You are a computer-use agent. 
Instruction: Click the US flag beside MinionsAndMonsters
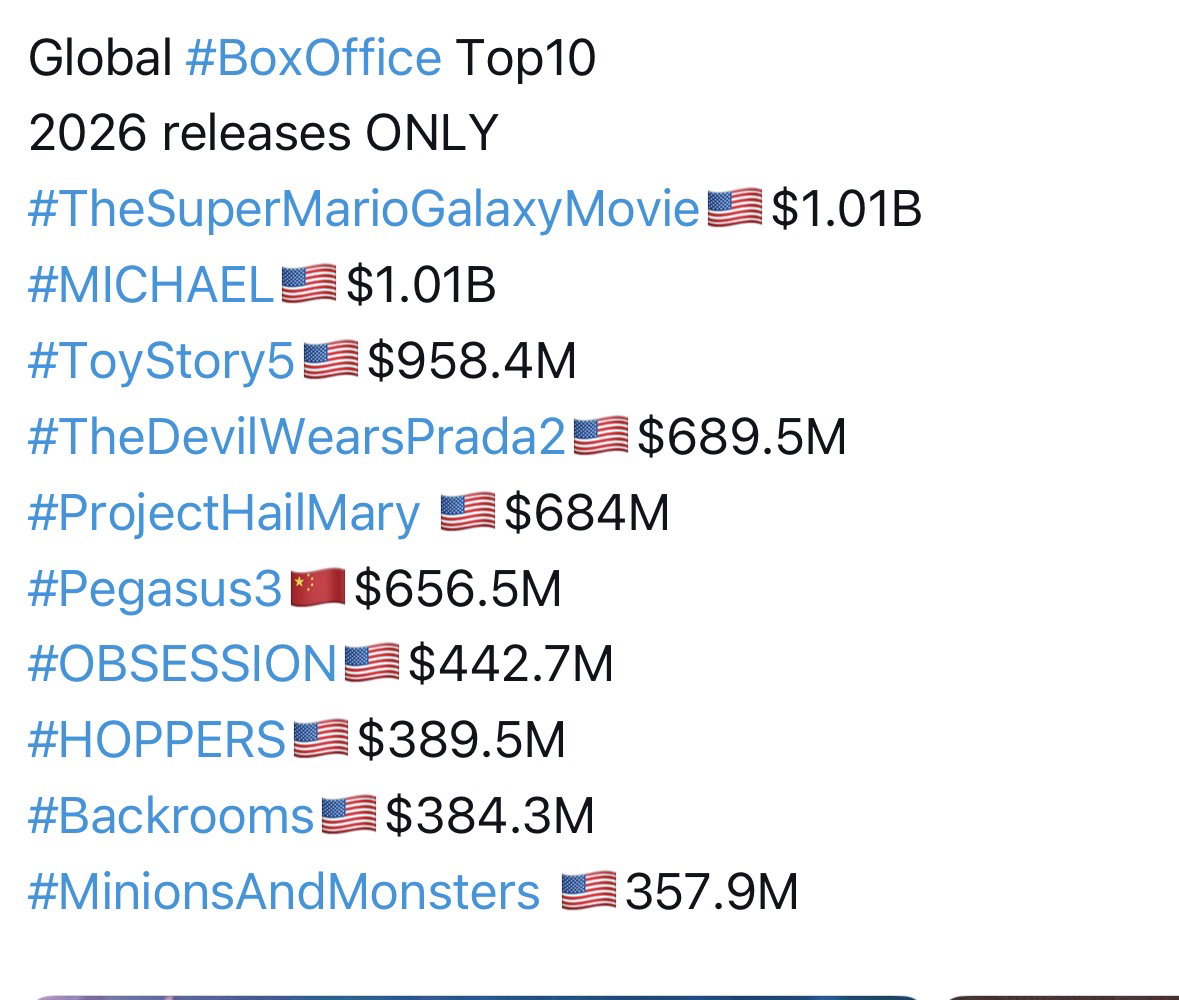click(589, 891)
